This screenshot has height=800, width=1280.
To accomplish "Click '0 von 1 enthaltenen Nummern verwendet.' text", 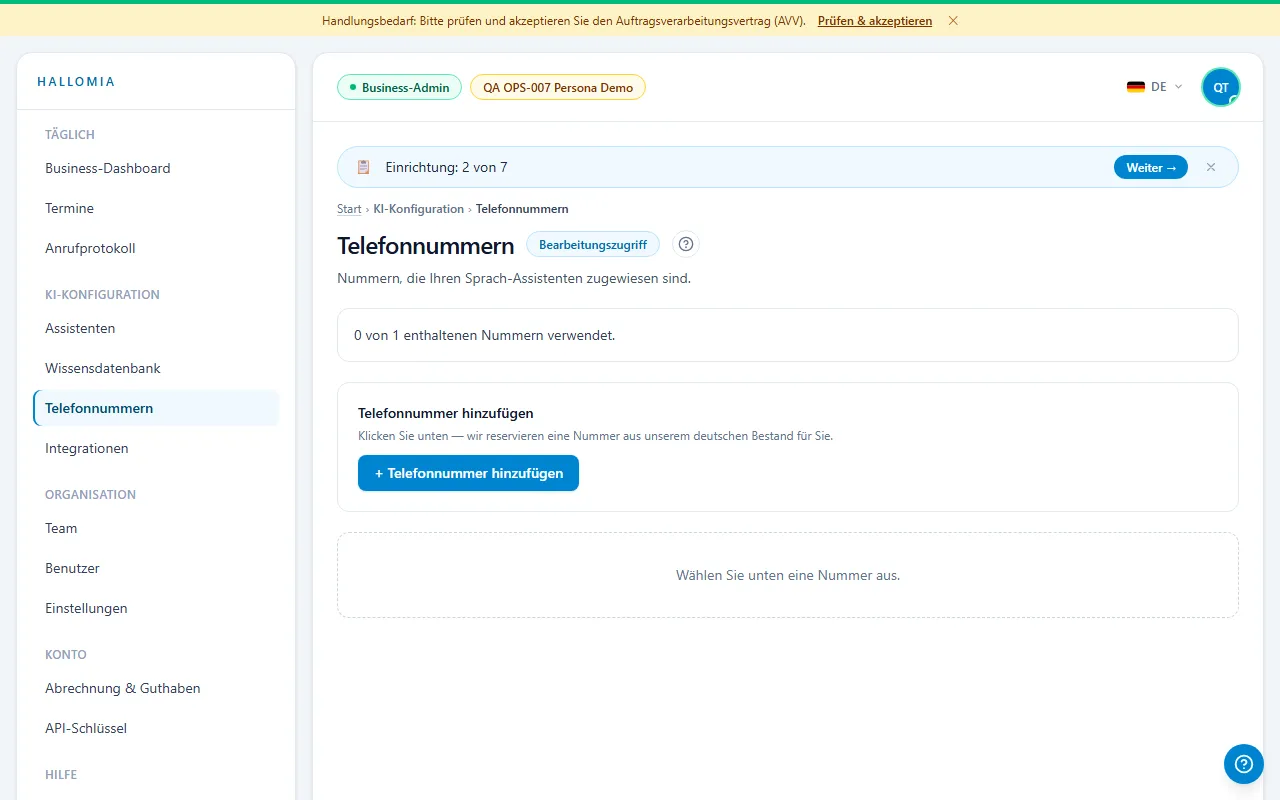I will point(485,335).
